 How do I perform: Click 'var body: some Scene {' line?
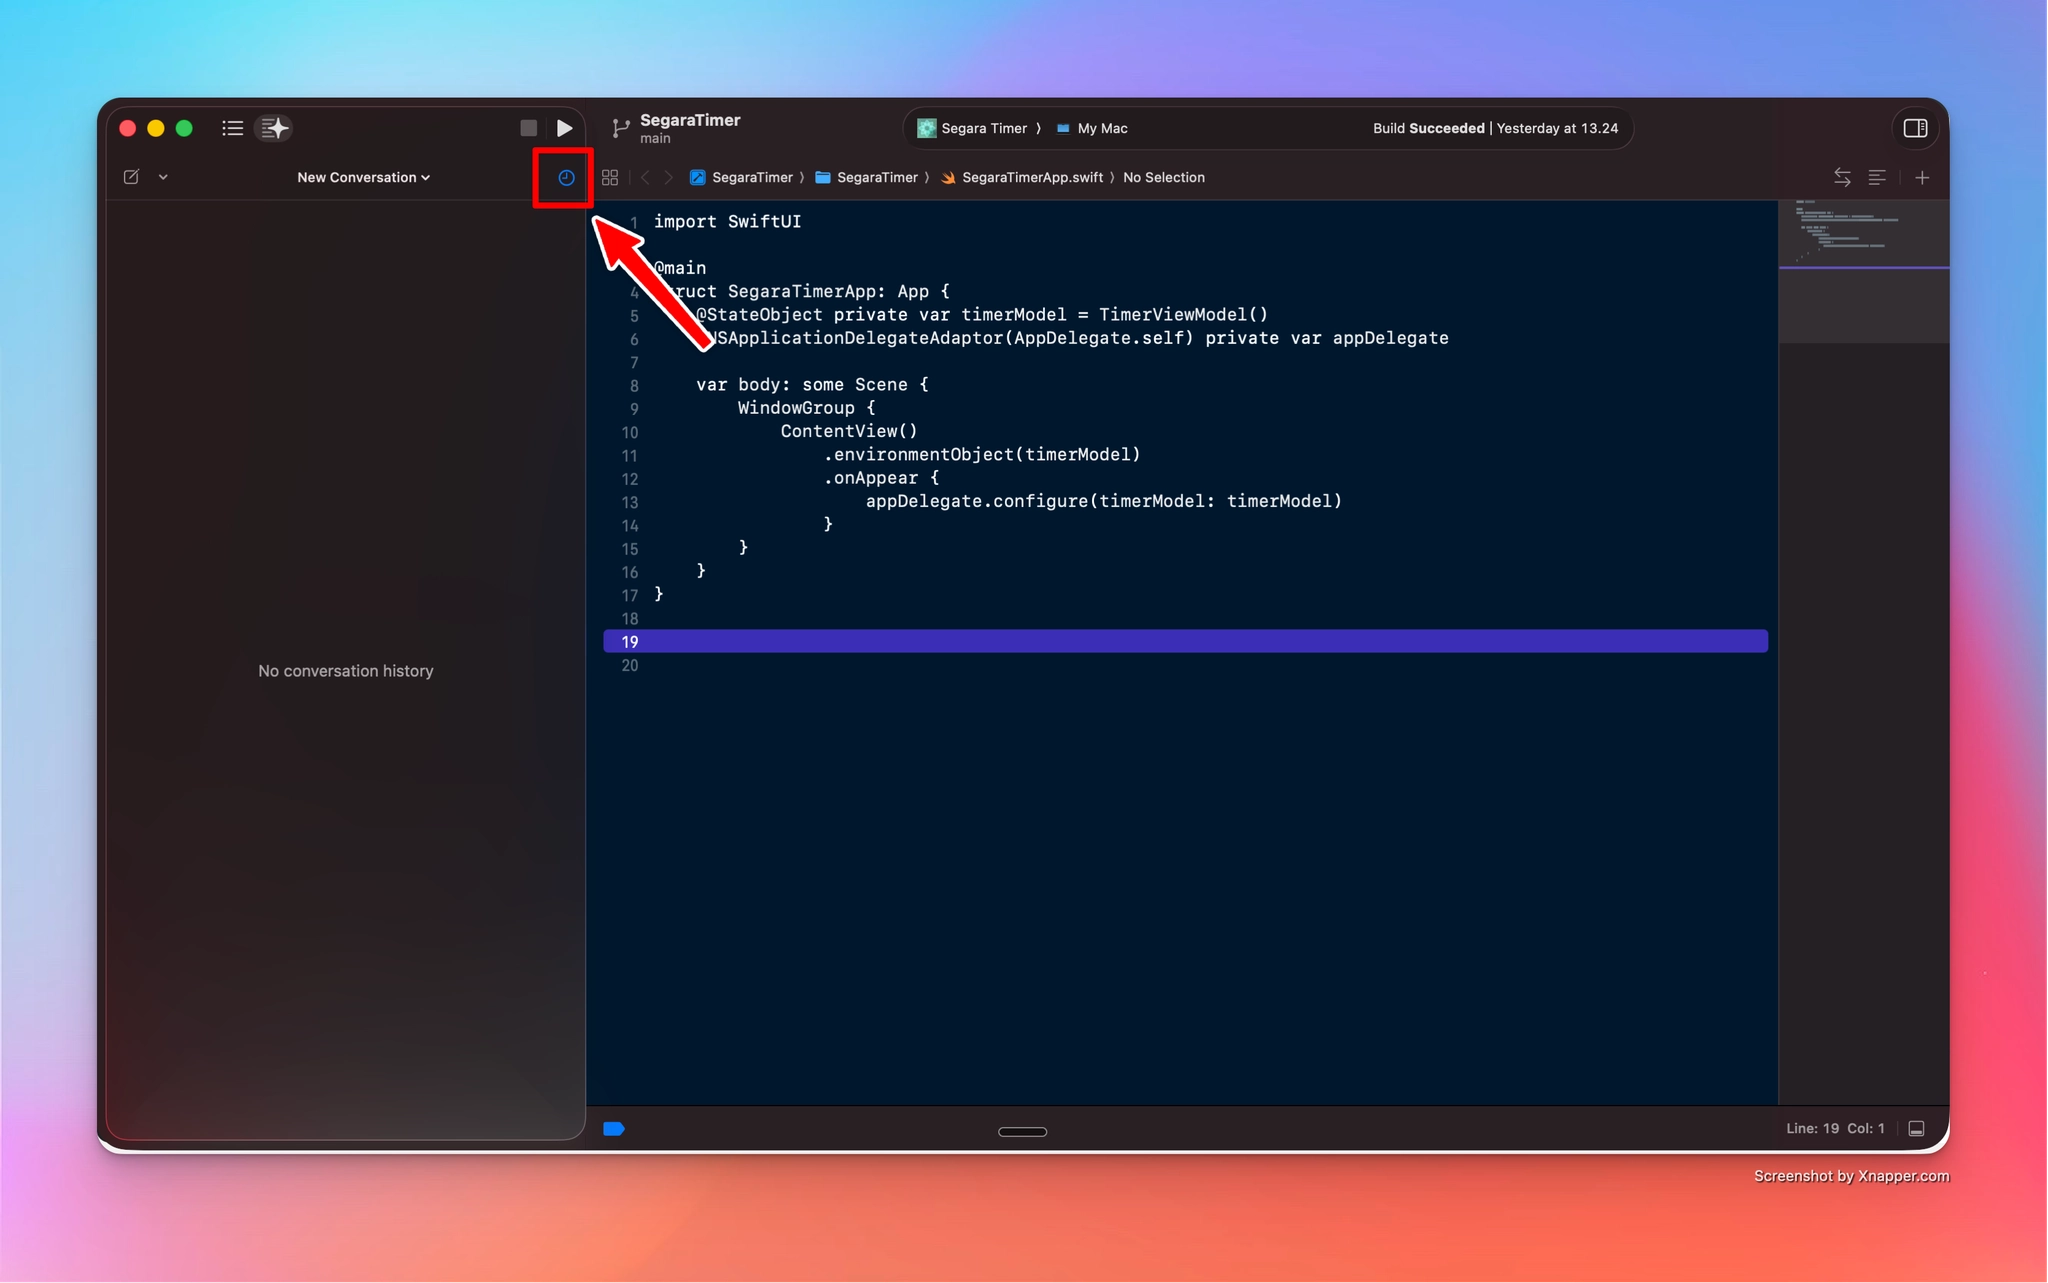(x=812, y=384)
